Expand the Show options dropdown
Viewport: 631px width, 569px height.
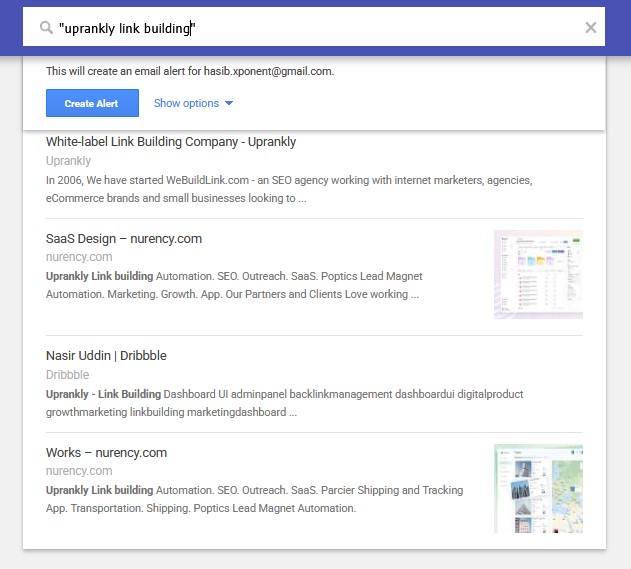click(193, 103)
